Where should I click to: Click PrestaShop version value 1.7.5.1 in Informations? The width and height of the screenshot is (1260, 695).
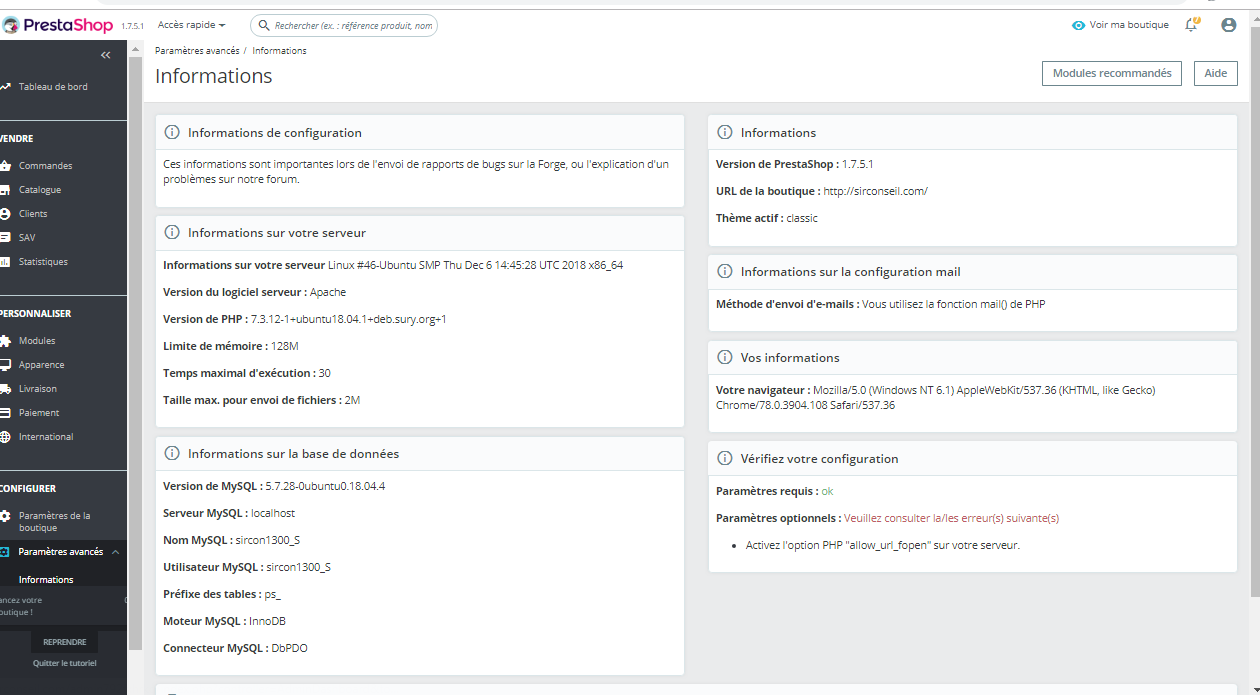(x=857, y=164)
